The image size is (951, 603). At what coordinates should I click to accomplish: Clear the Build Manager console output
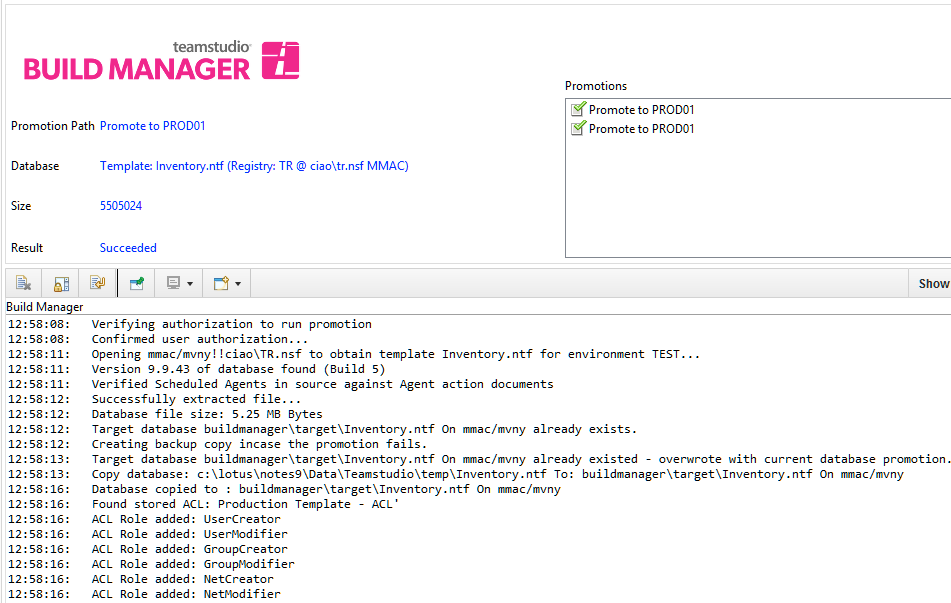point(24,283)
